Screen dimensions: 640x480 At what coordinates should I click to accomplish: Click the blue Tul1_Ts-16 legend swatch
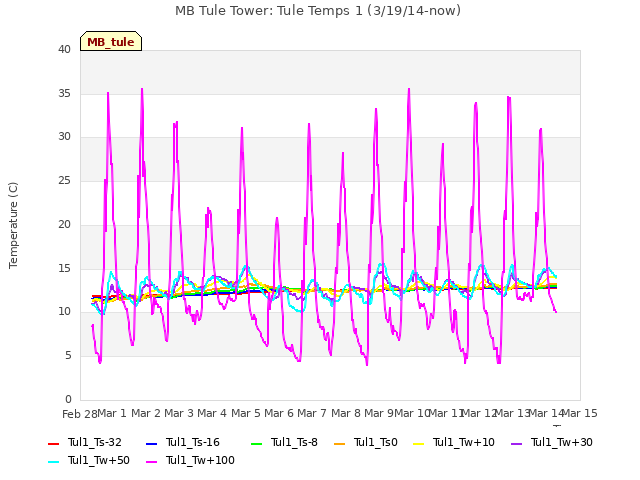tap(151, 443)
